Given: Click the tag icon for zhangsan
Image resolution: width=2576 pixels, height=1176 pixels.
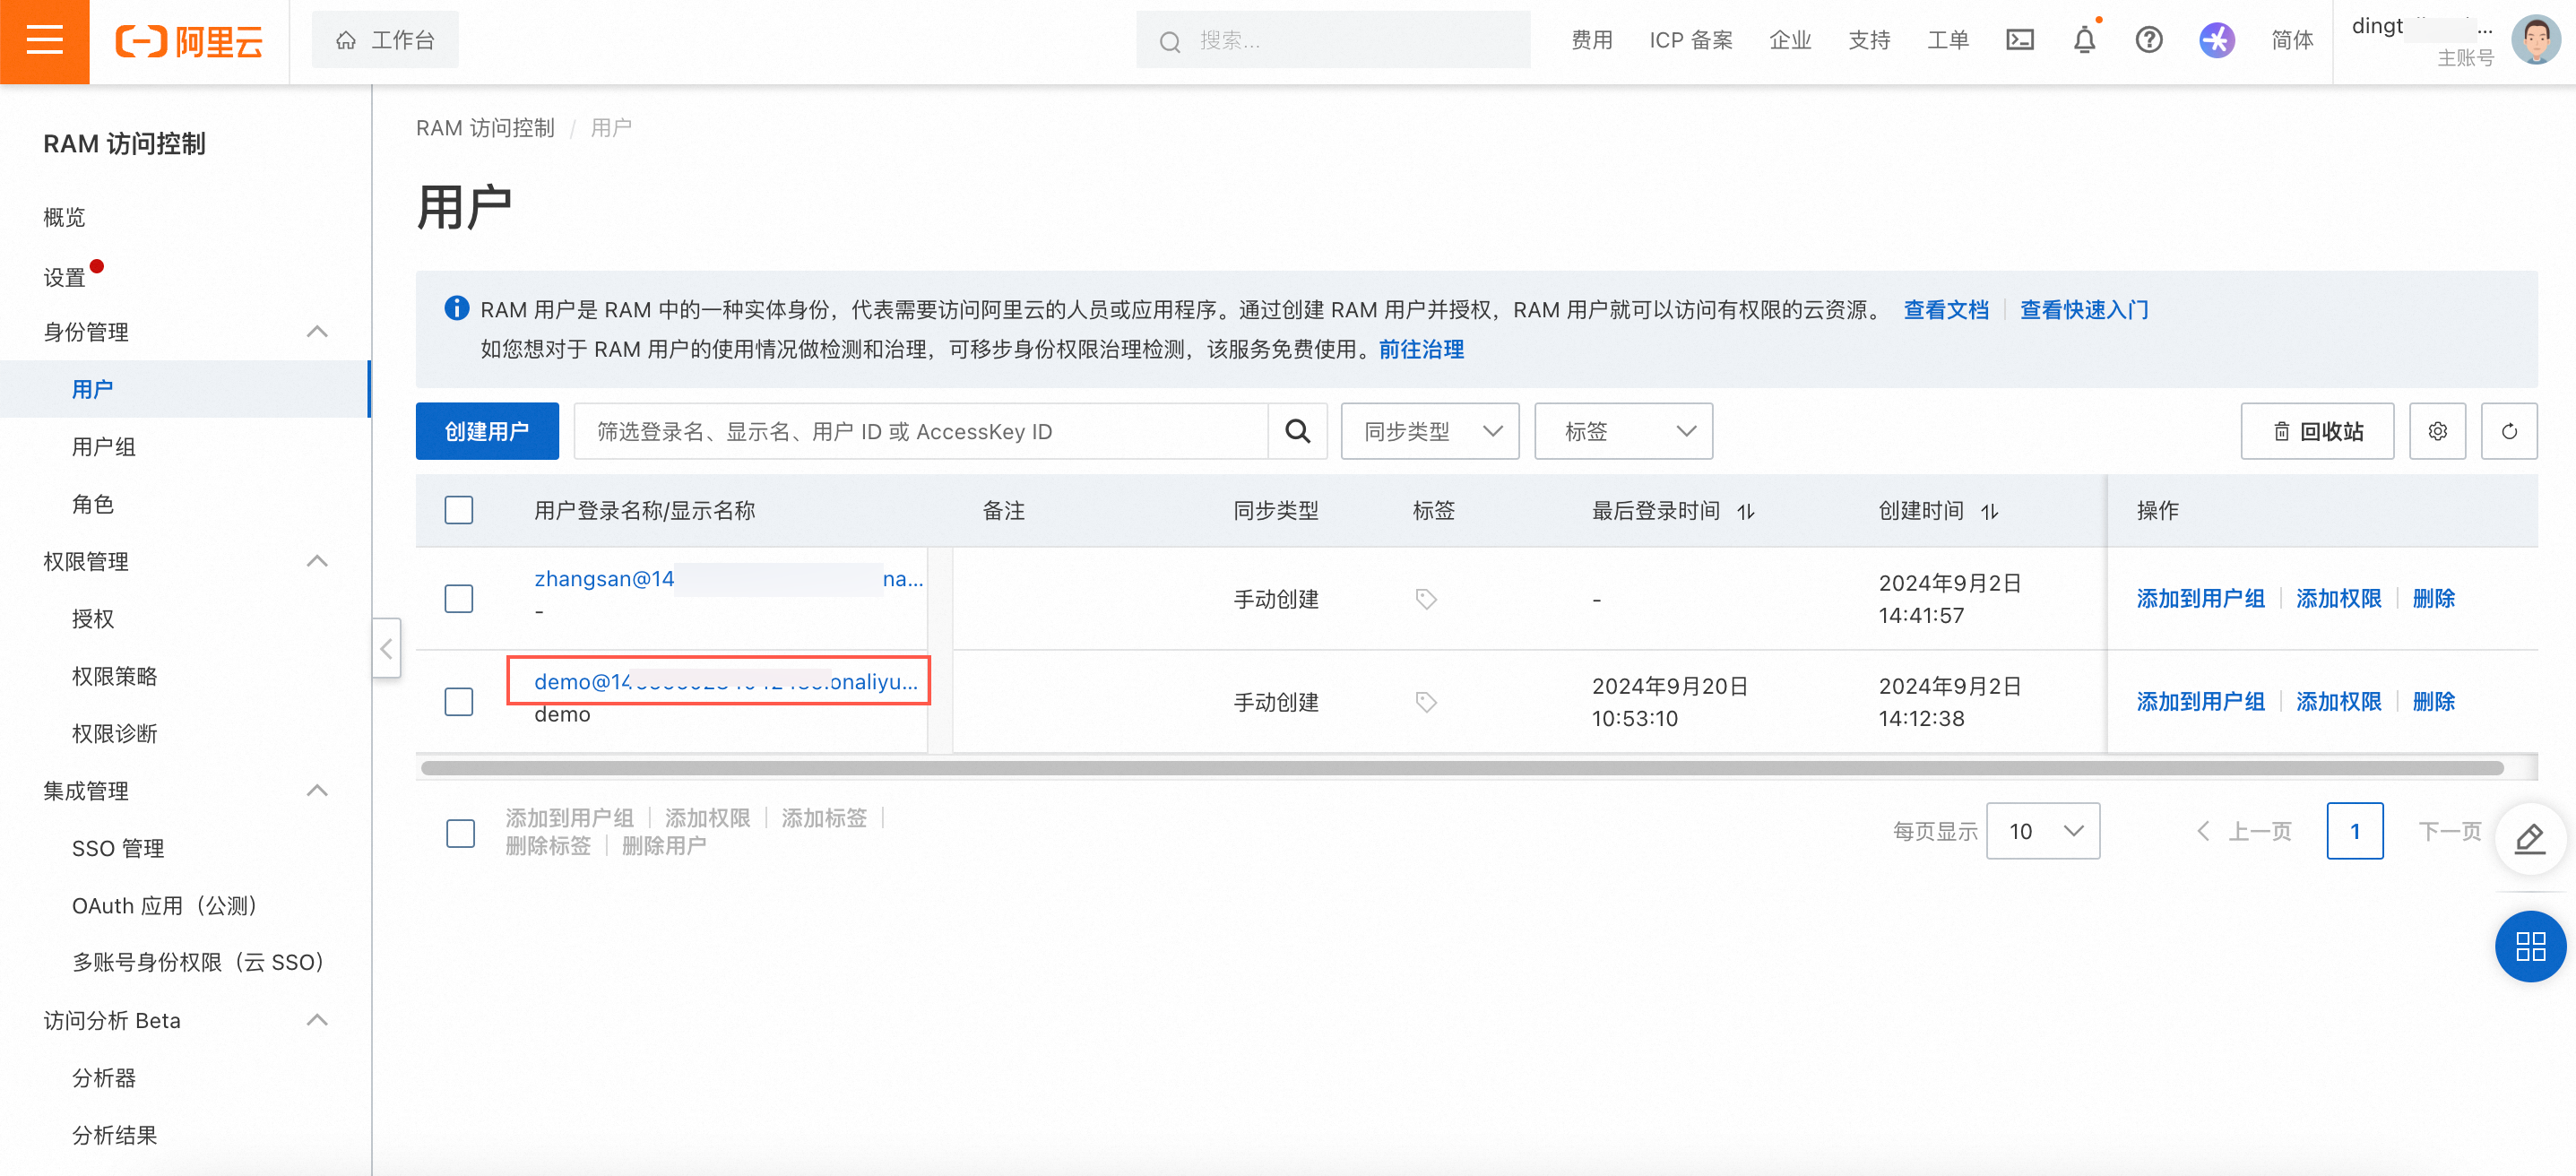Looking at the screenshot, I should click(1426, 599).
